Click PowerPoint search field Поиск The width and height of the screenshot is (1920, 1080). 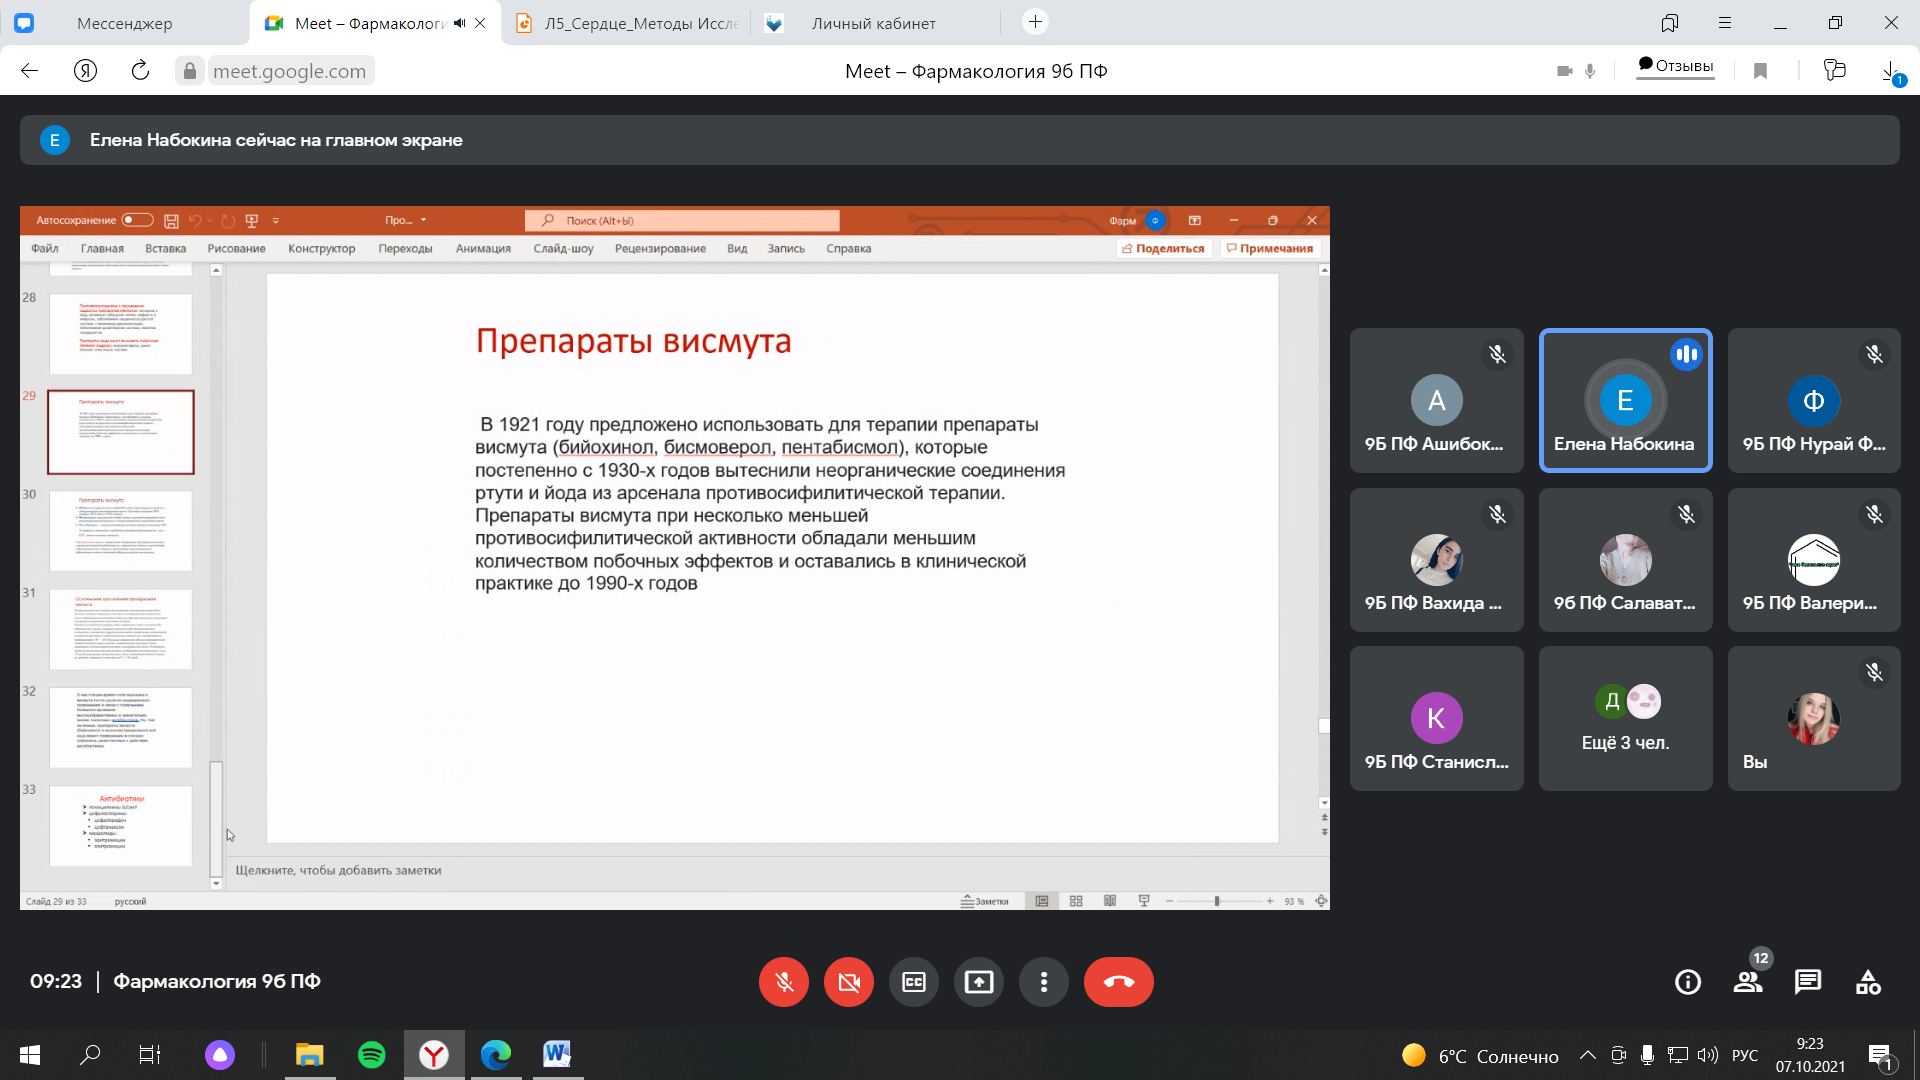682,220
